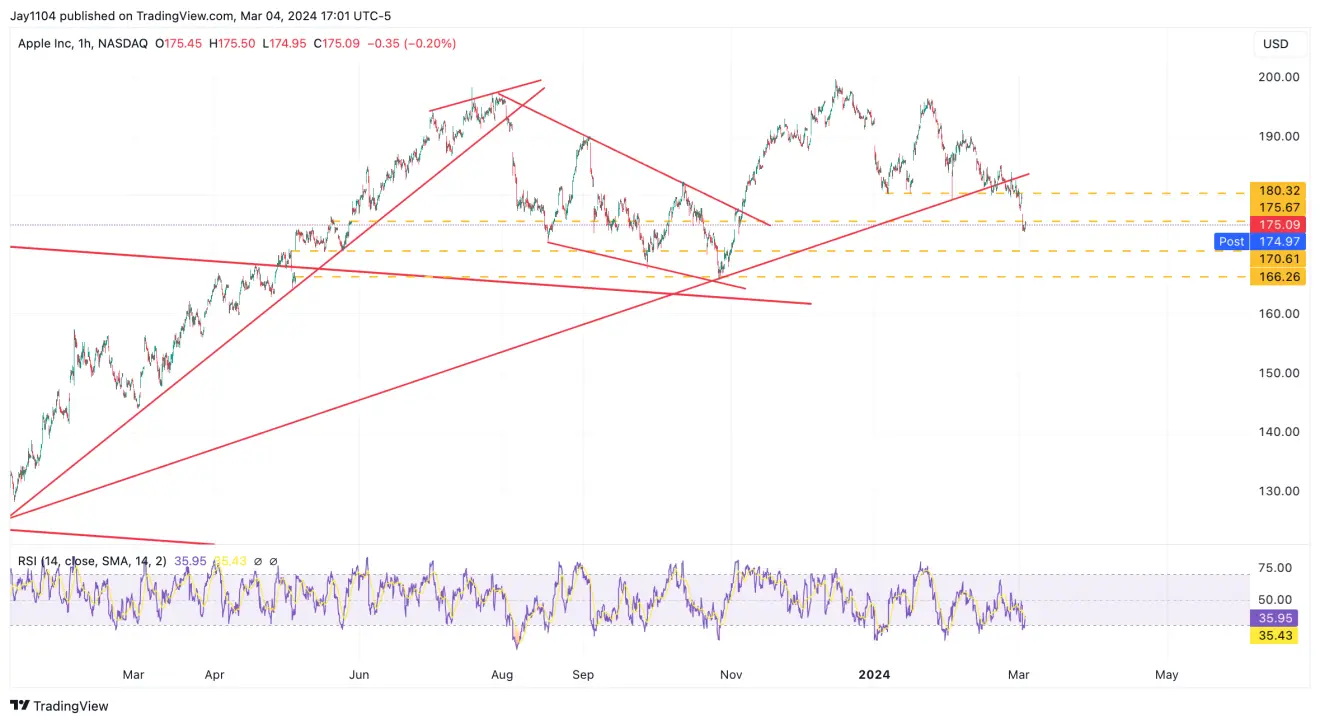
Task: Click the Apple Inc, 1h, NASDAQ title
Action: click(82, 44)
